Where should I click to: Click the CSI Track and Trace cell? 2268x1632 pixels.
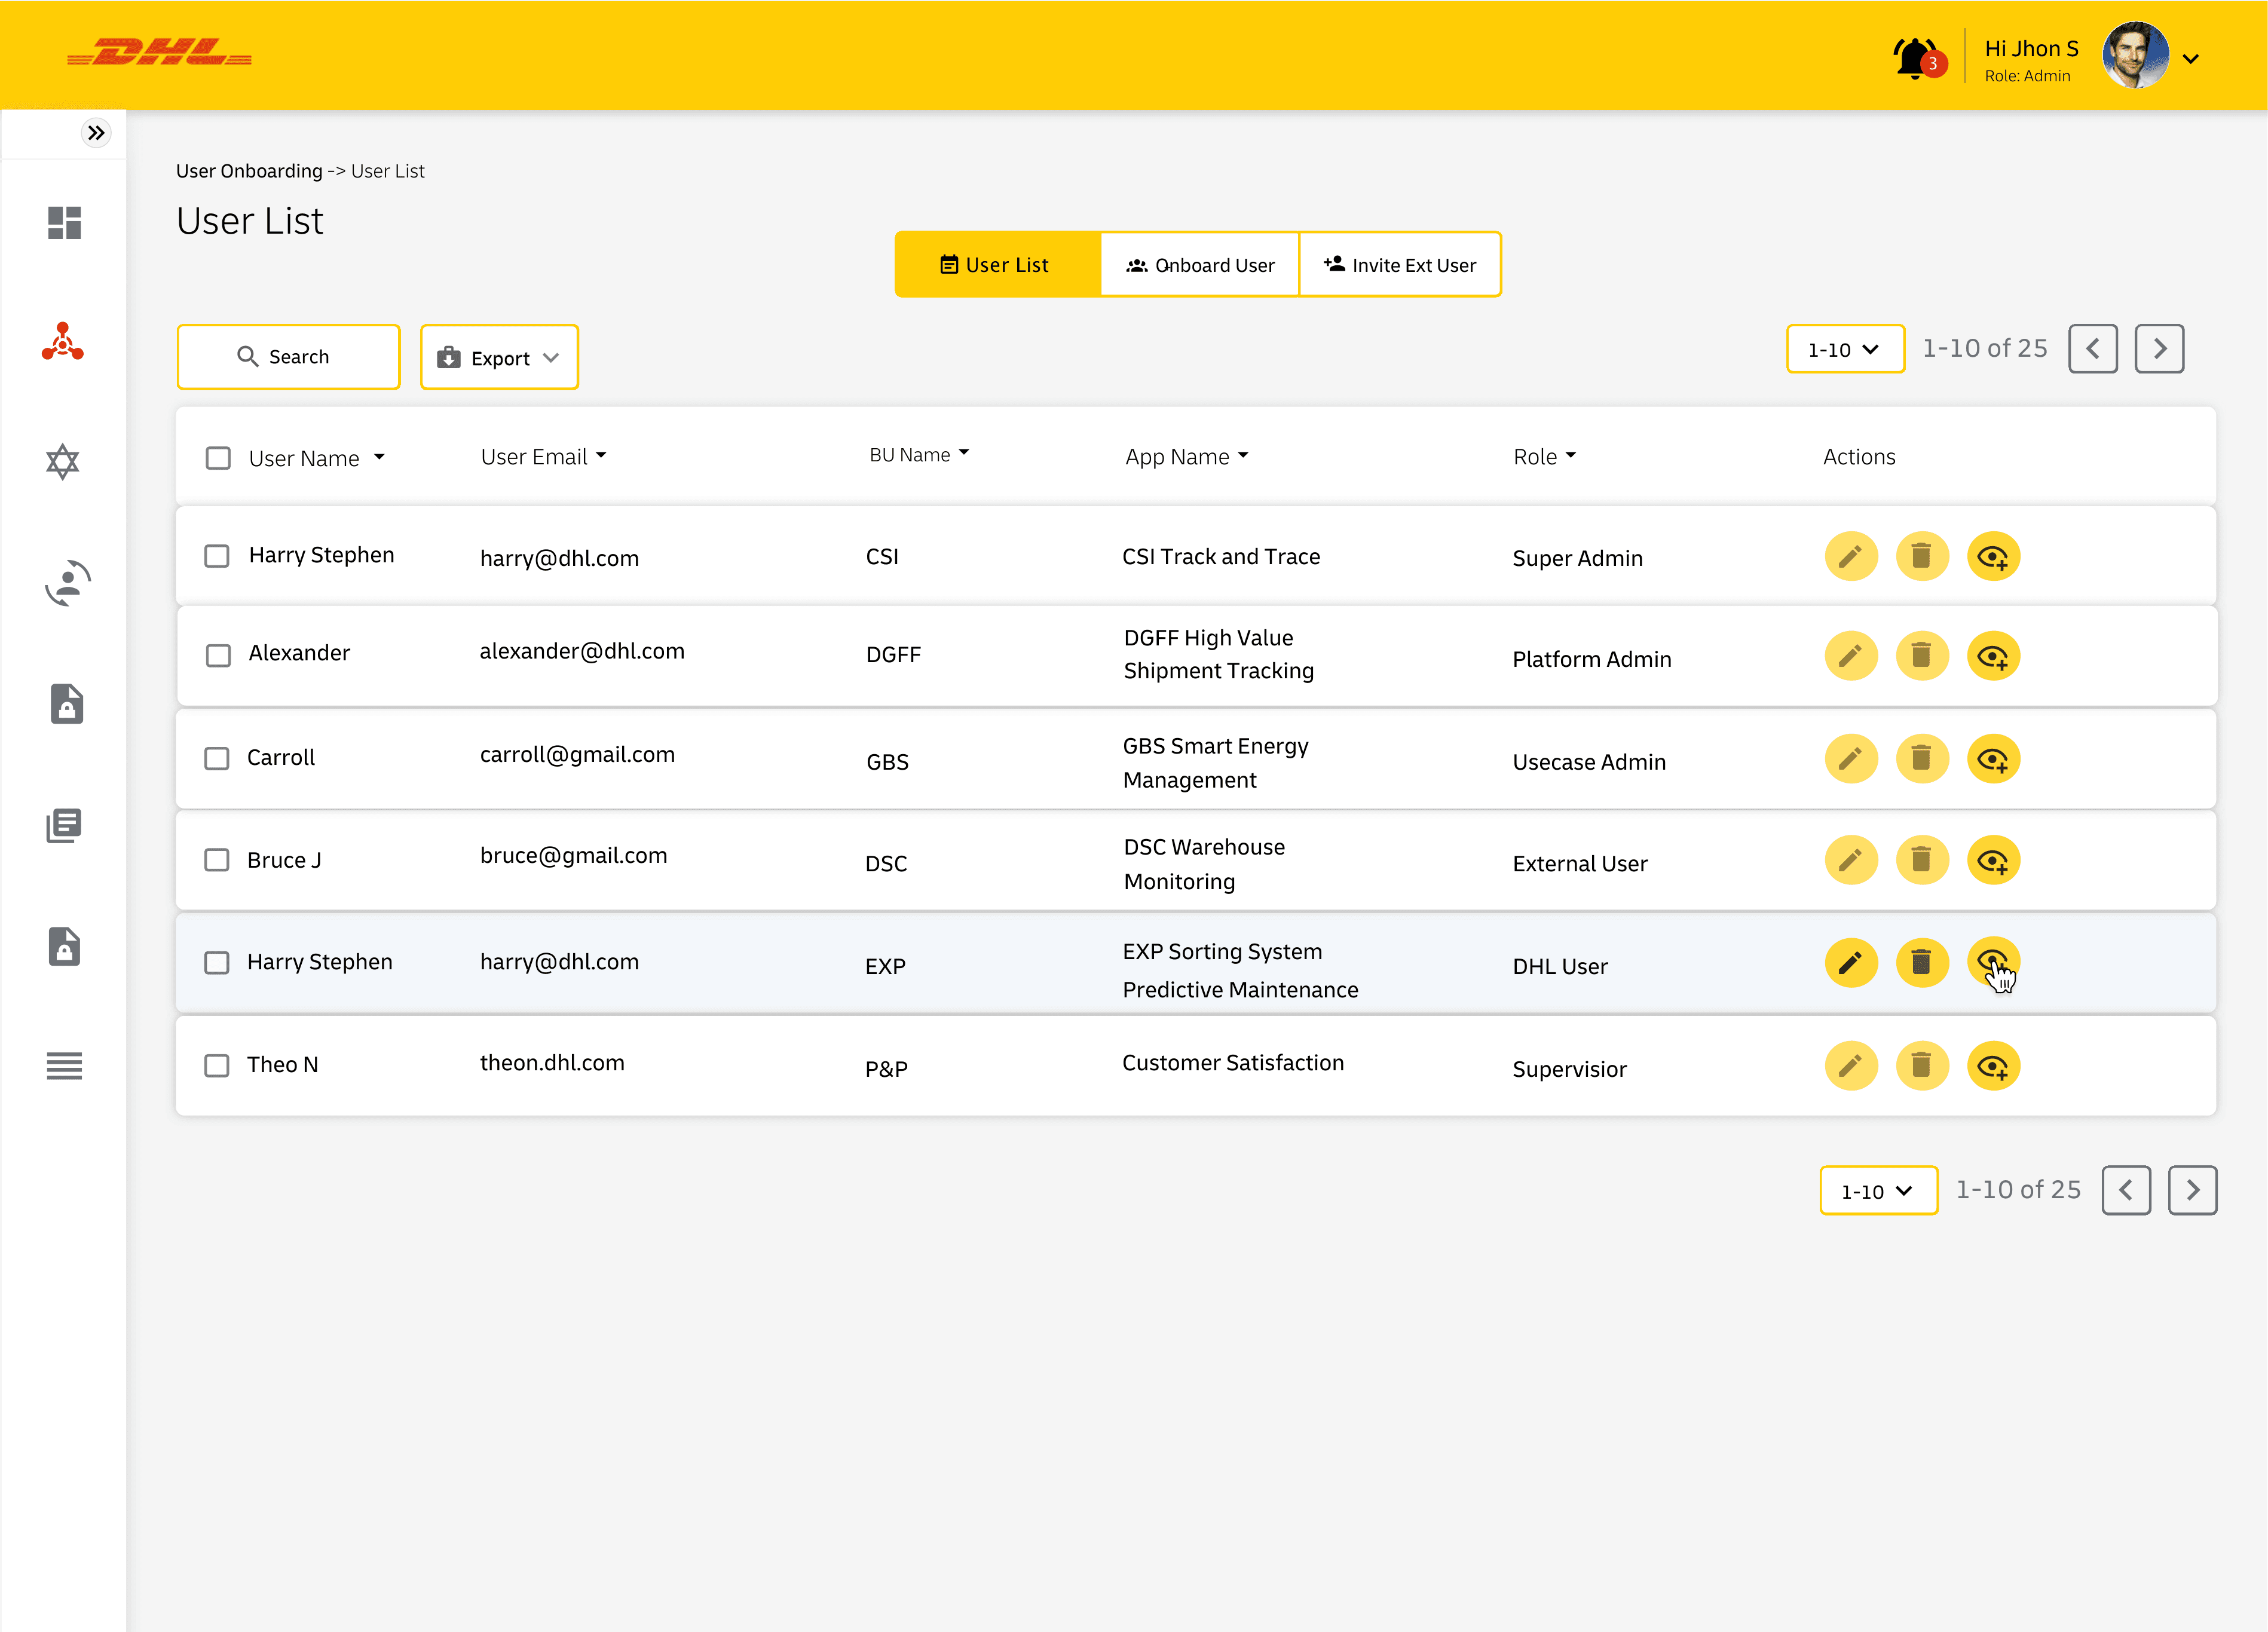point(1221,557)
